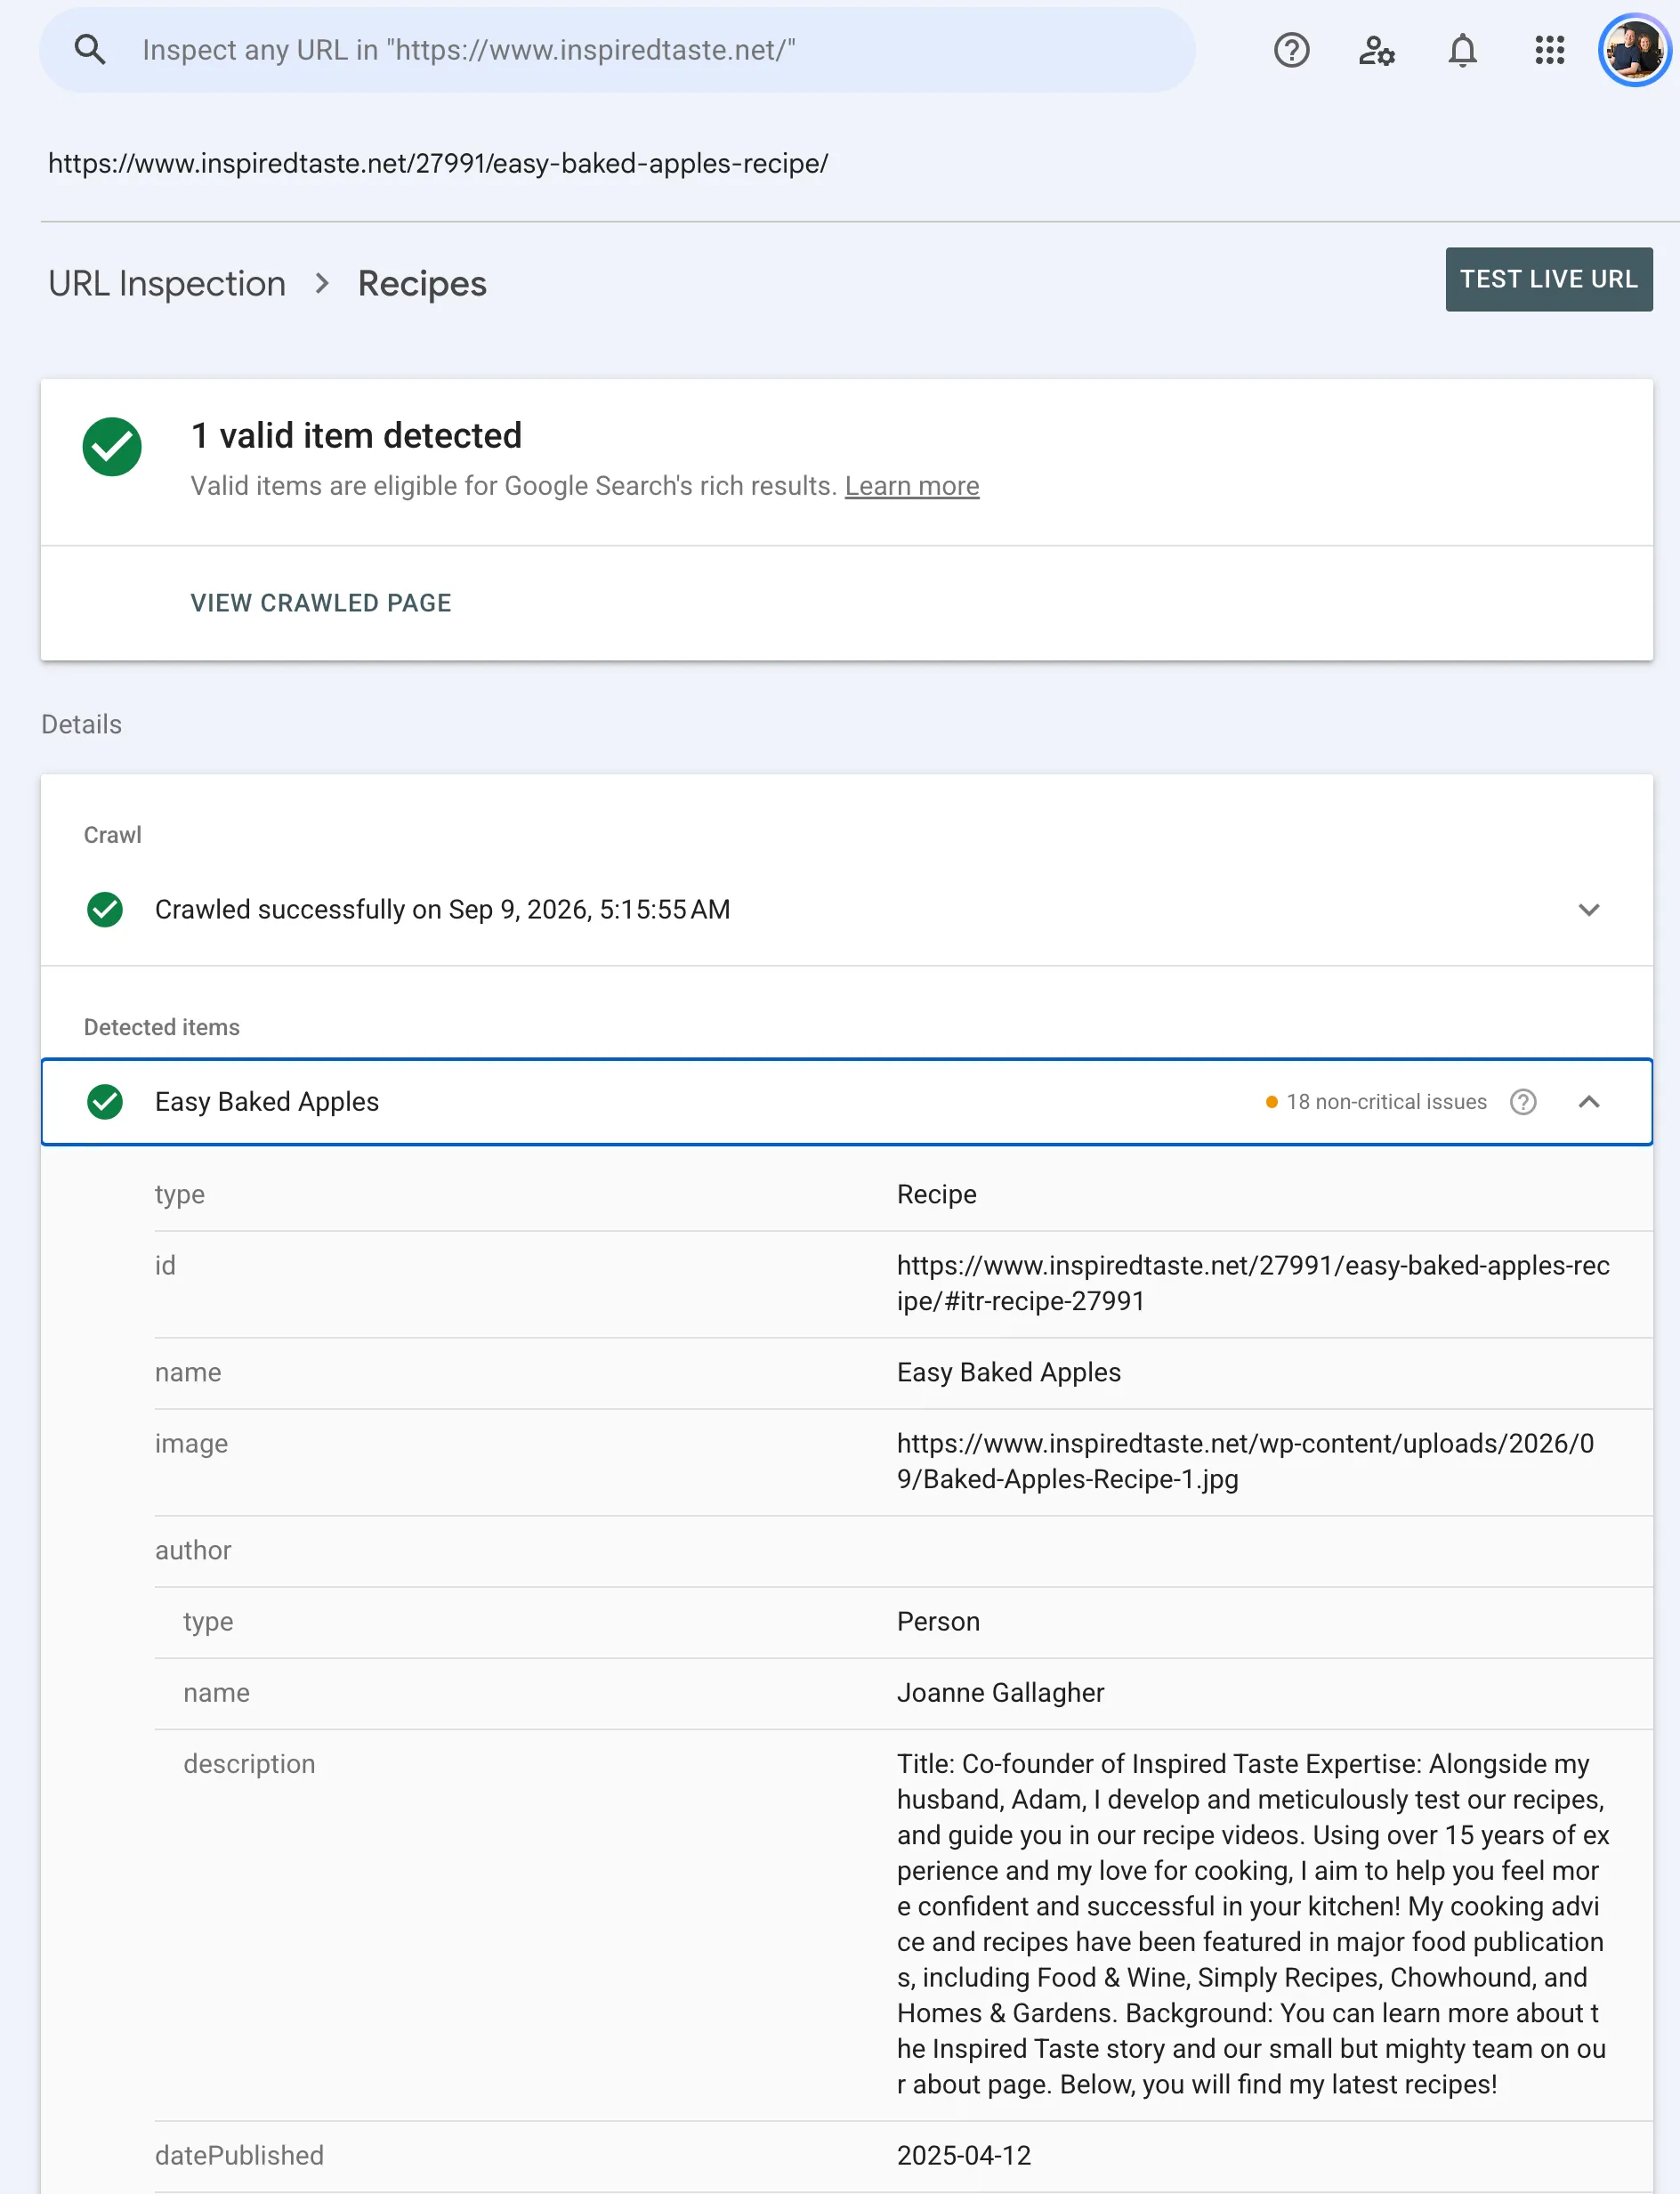Click the Person type value

pos(938,1622)
